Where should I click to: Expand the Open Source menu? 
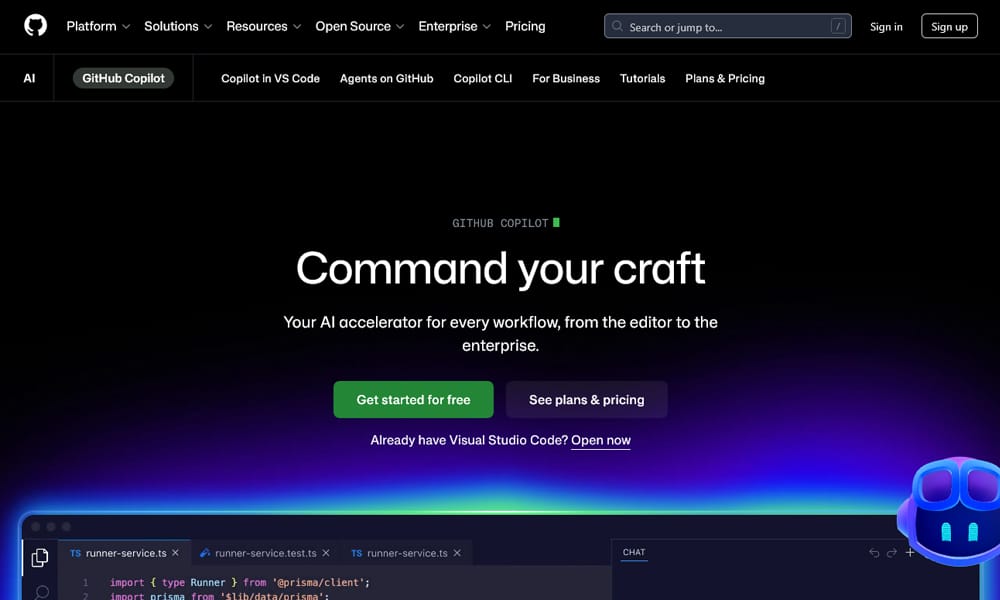pyautogui.click(x=353, y=26)
